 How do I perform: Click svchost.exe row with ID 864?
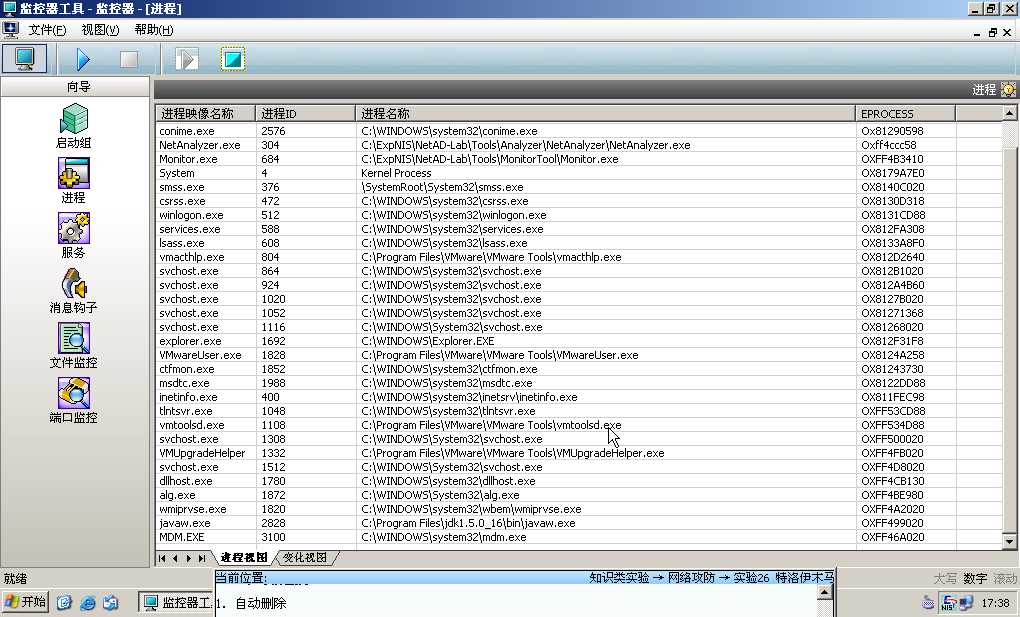579,271
